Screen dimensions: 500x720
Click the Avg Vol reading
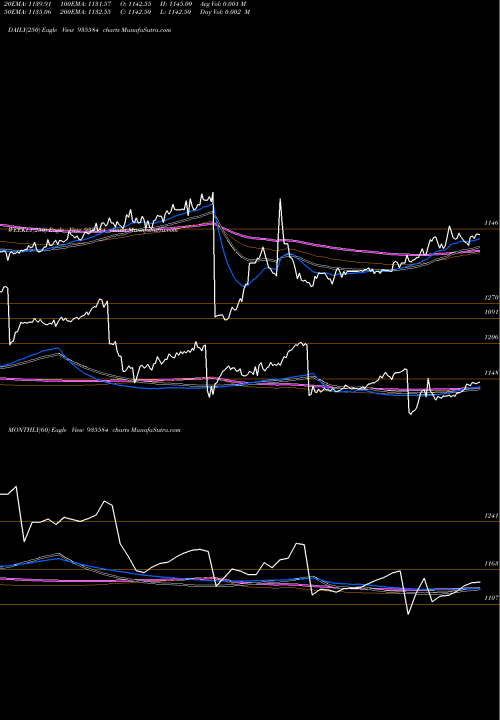pos(223,4)
